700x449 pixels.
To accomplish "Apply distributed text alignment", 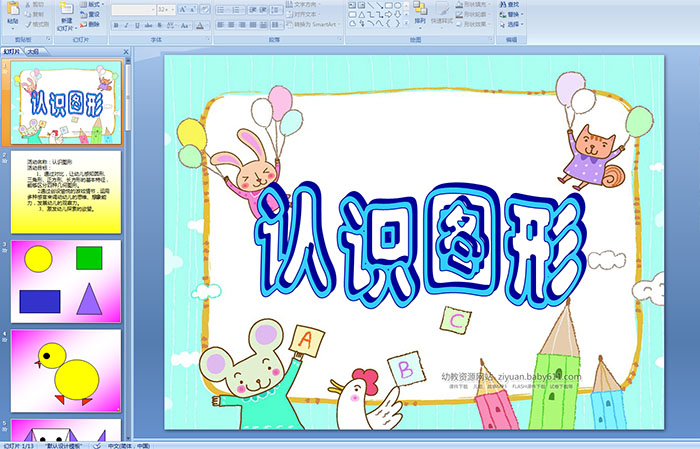I will (263, 25).
